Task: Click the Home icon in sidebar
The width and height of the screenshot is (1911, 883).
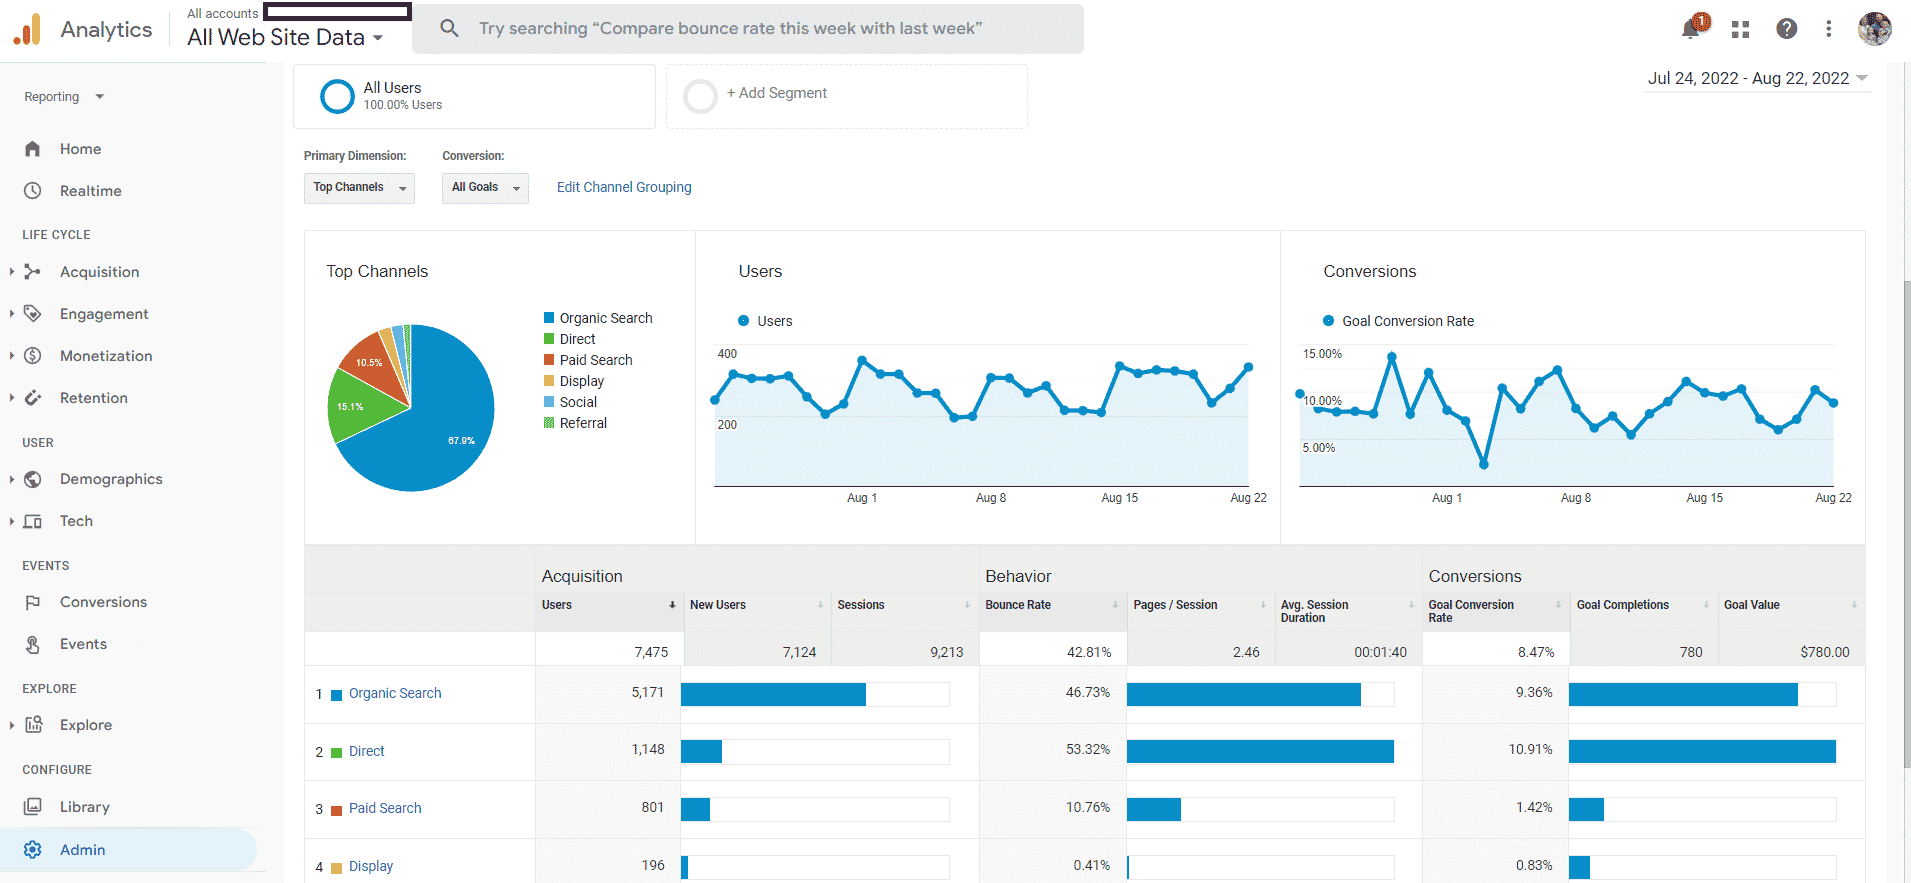Action: click(33, 149)
